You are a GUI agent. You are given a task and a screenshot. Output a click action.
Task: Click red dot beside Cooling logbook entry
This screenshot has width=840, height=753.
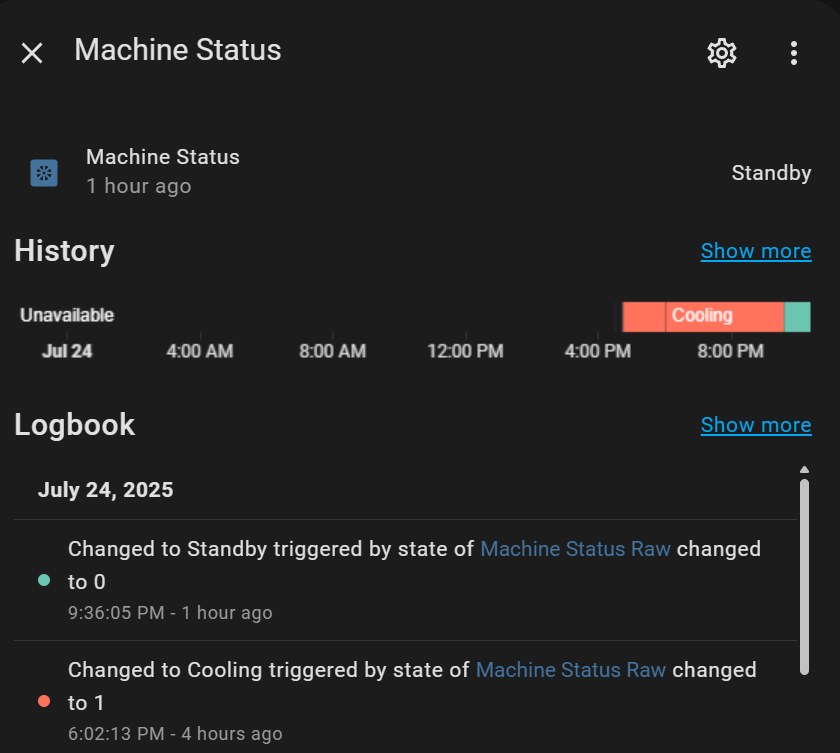(44, 701)
